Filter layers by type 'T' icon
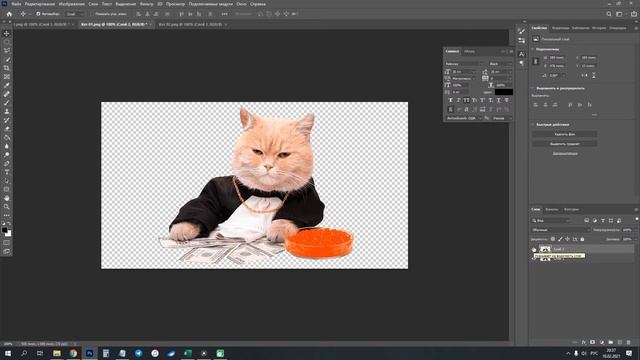Screen dimensions: 640x360 click(603, 220)
